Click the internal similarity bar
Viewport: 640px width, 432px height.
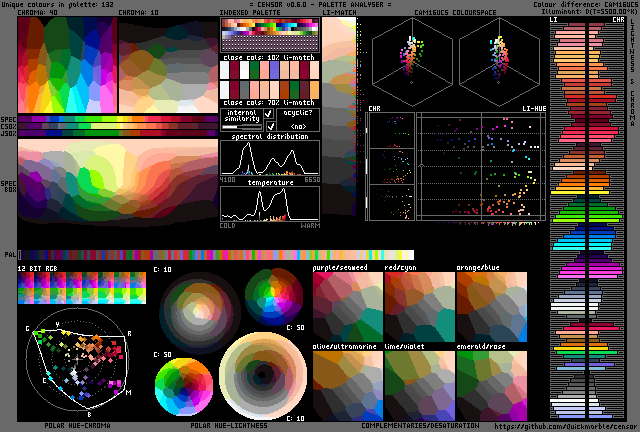coord(243,127)
